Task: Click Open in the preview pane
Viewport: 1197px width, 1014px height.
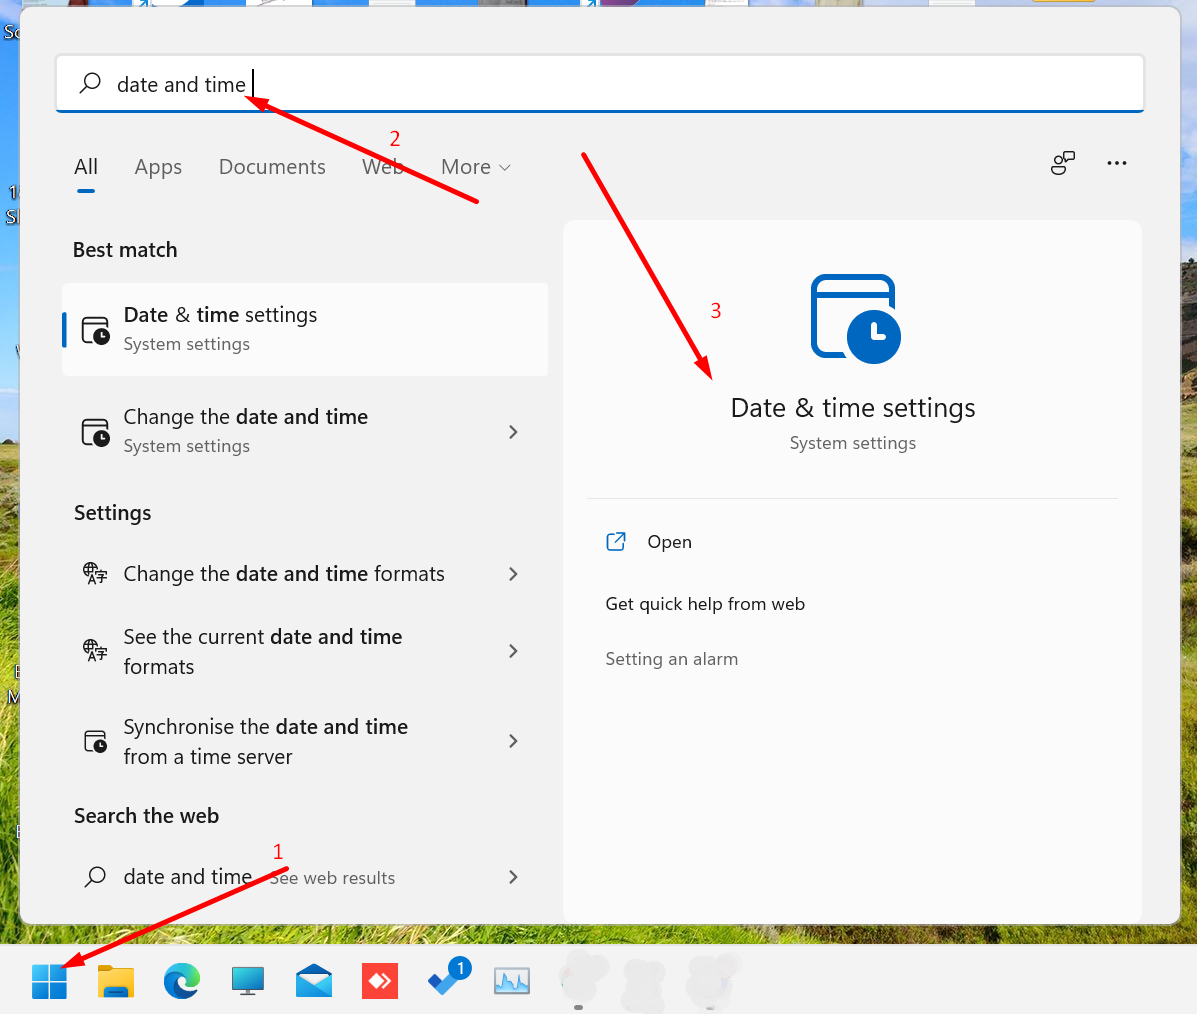Action: coord(669,542)
